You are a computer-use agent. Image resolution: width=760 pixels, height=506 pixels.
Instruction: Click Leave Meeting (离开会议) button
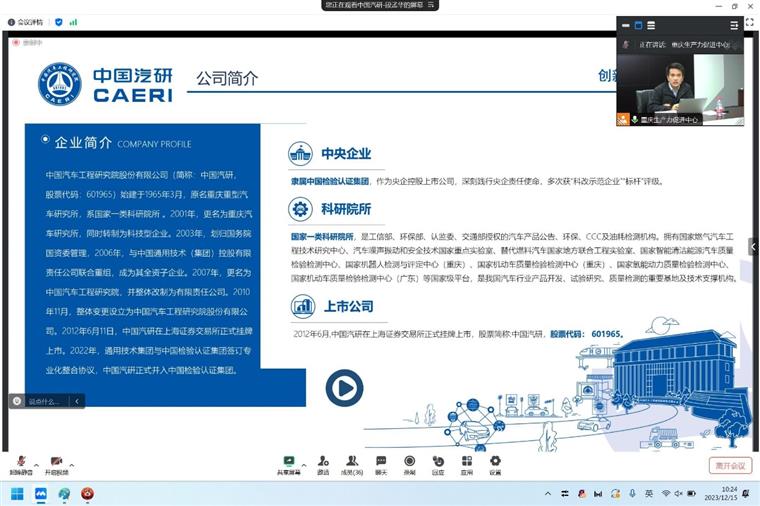[730, 466]
